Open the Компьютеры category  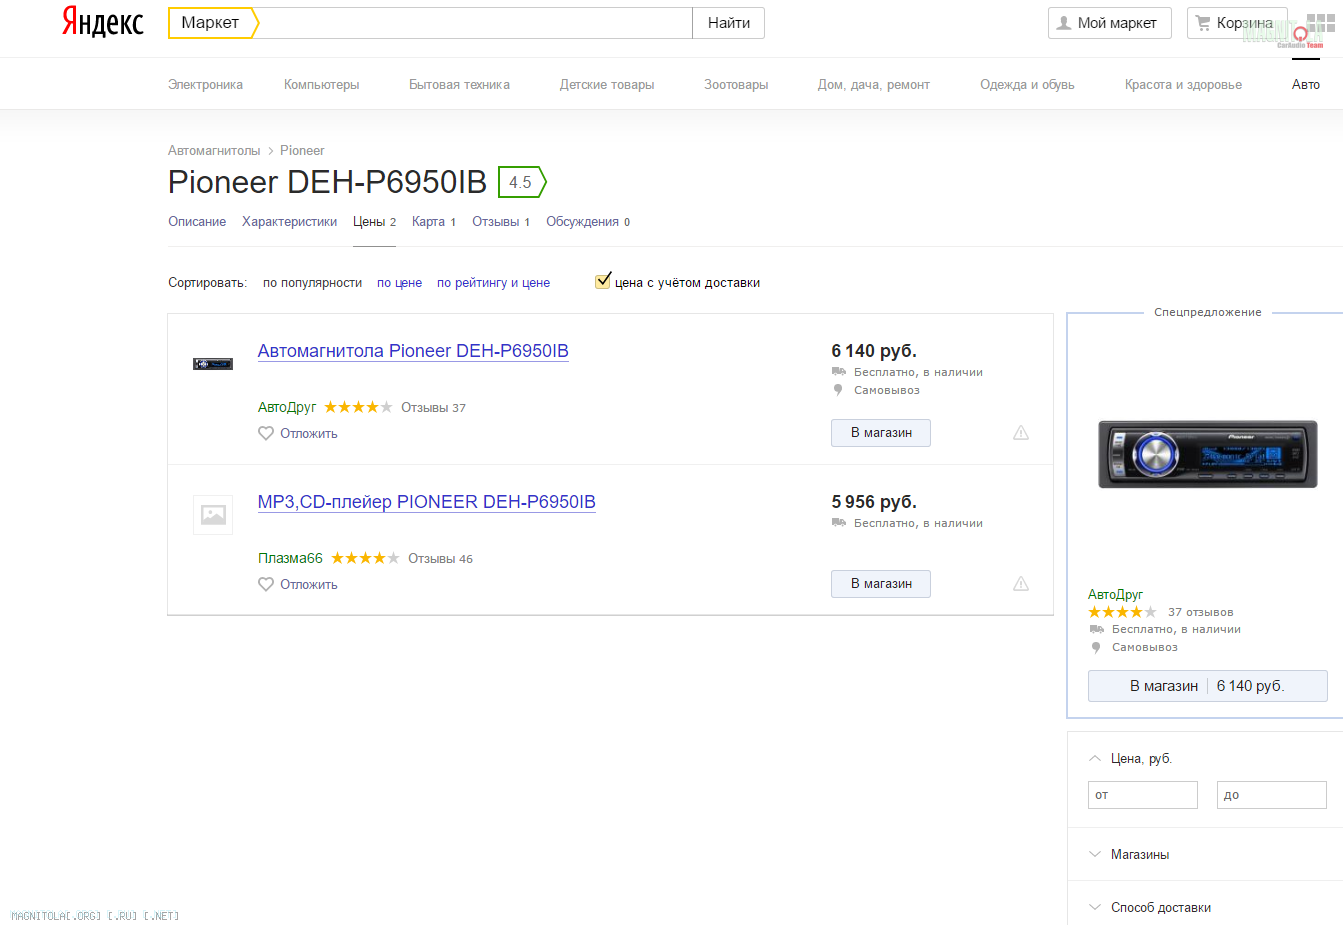click(321, 85)
